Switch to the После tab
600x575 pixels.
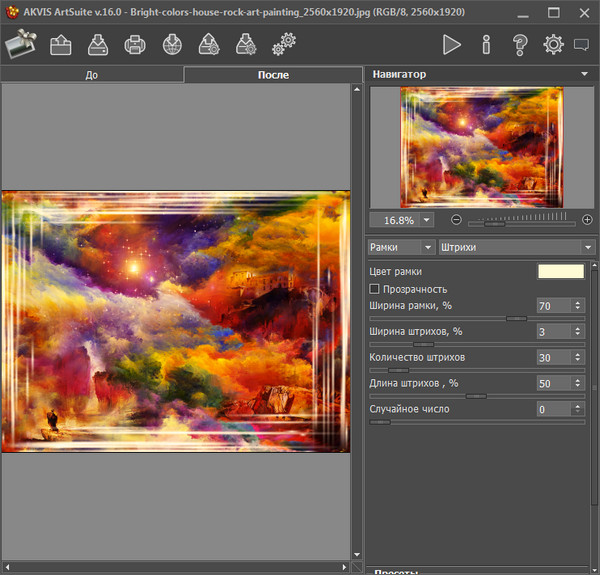[x=273, y=75]
